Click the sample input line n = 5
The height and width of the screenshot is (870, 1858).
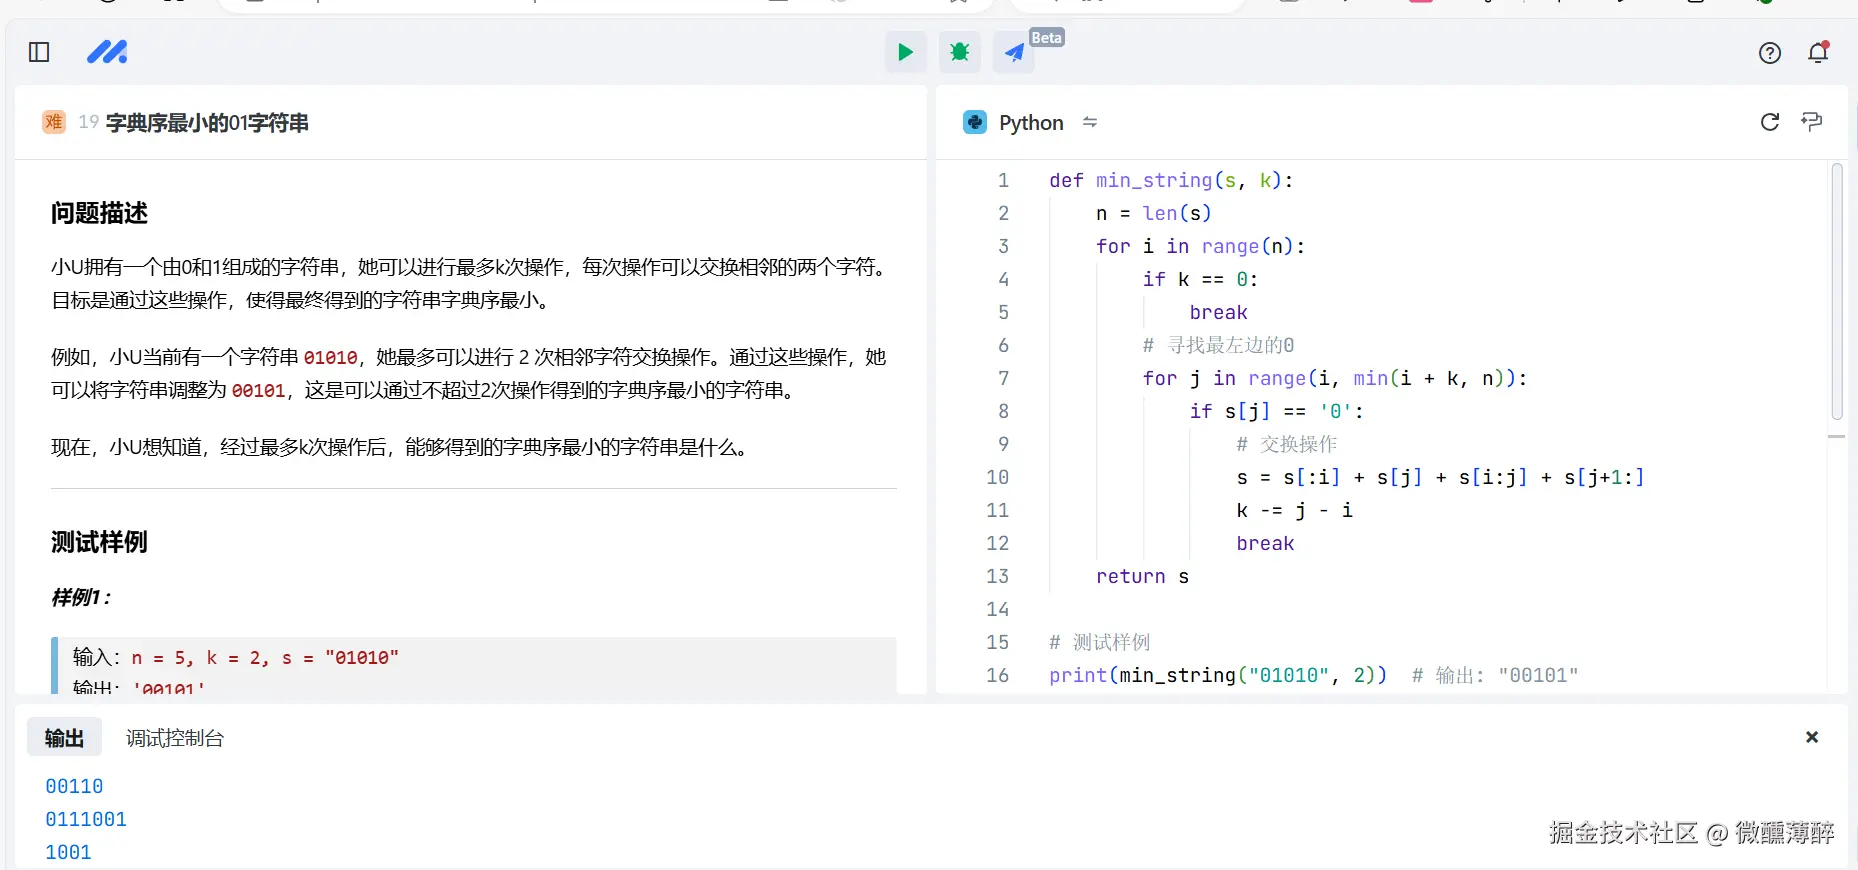(236, 657)
